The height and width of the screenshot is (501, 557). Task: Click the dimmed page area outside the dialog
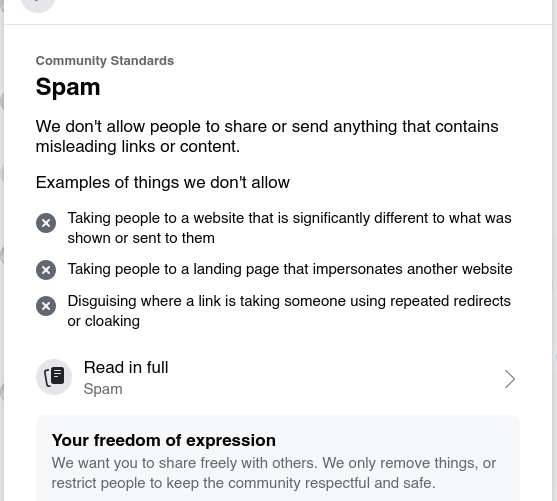click(555, 249)
